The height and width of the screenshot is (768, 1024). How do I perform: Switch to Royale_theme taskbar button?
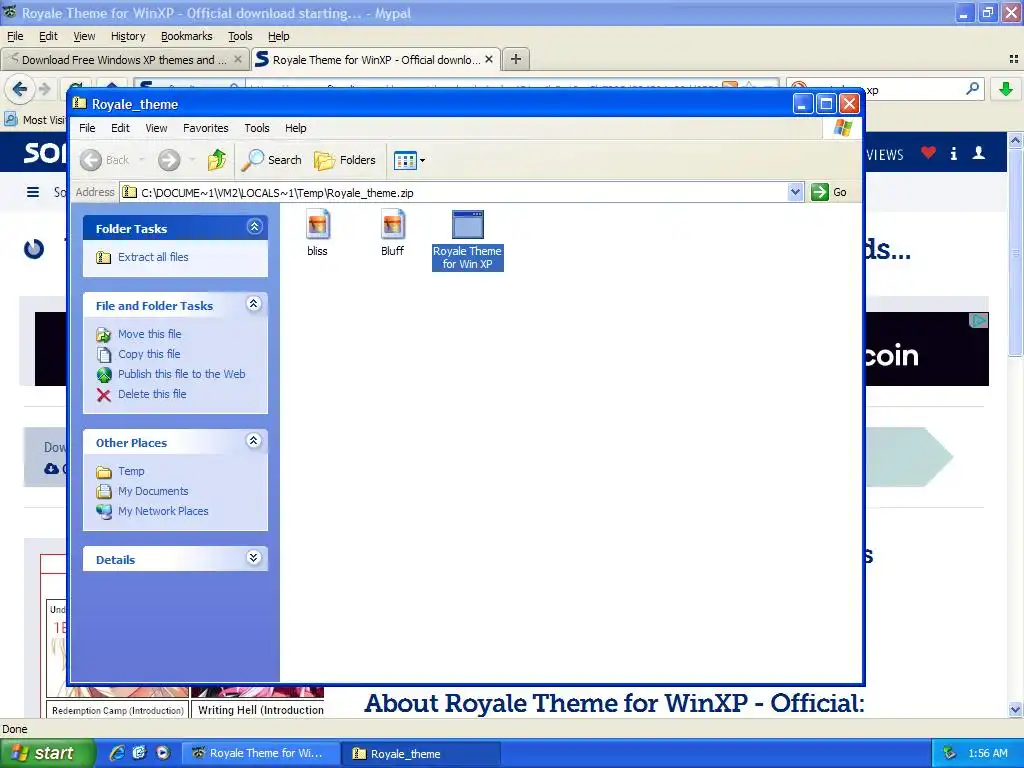[x=422, y=753]
